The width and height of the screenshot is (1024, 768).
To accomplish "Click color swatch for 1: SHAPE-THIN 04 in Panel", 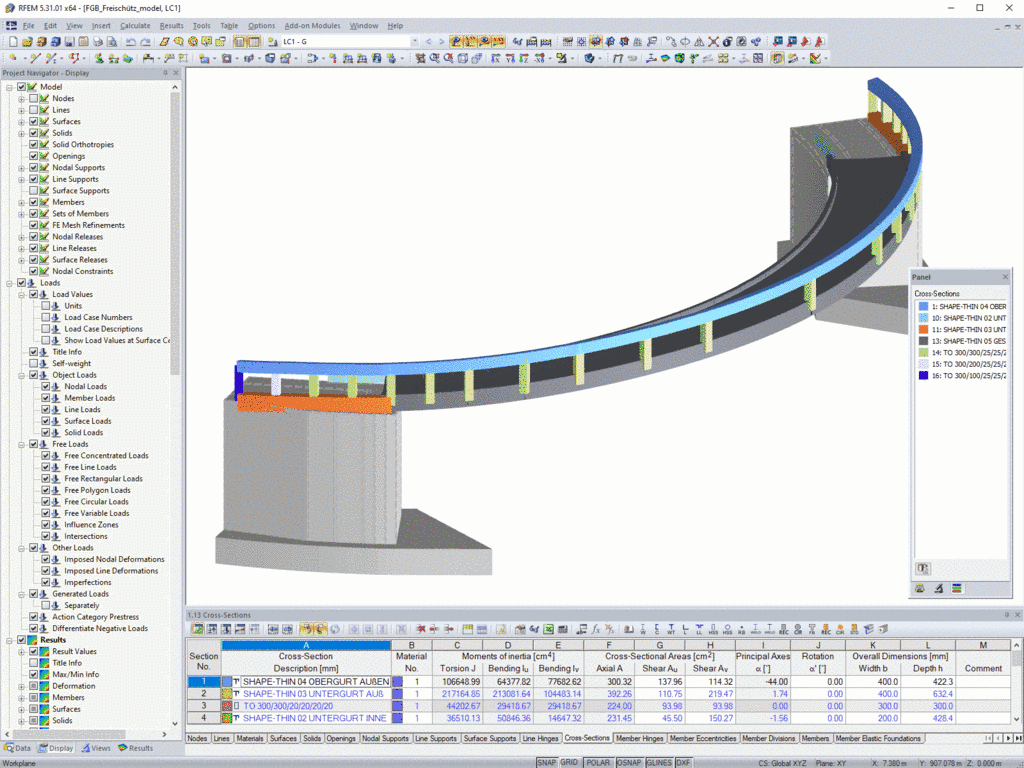I will click(x=923, y=306).
